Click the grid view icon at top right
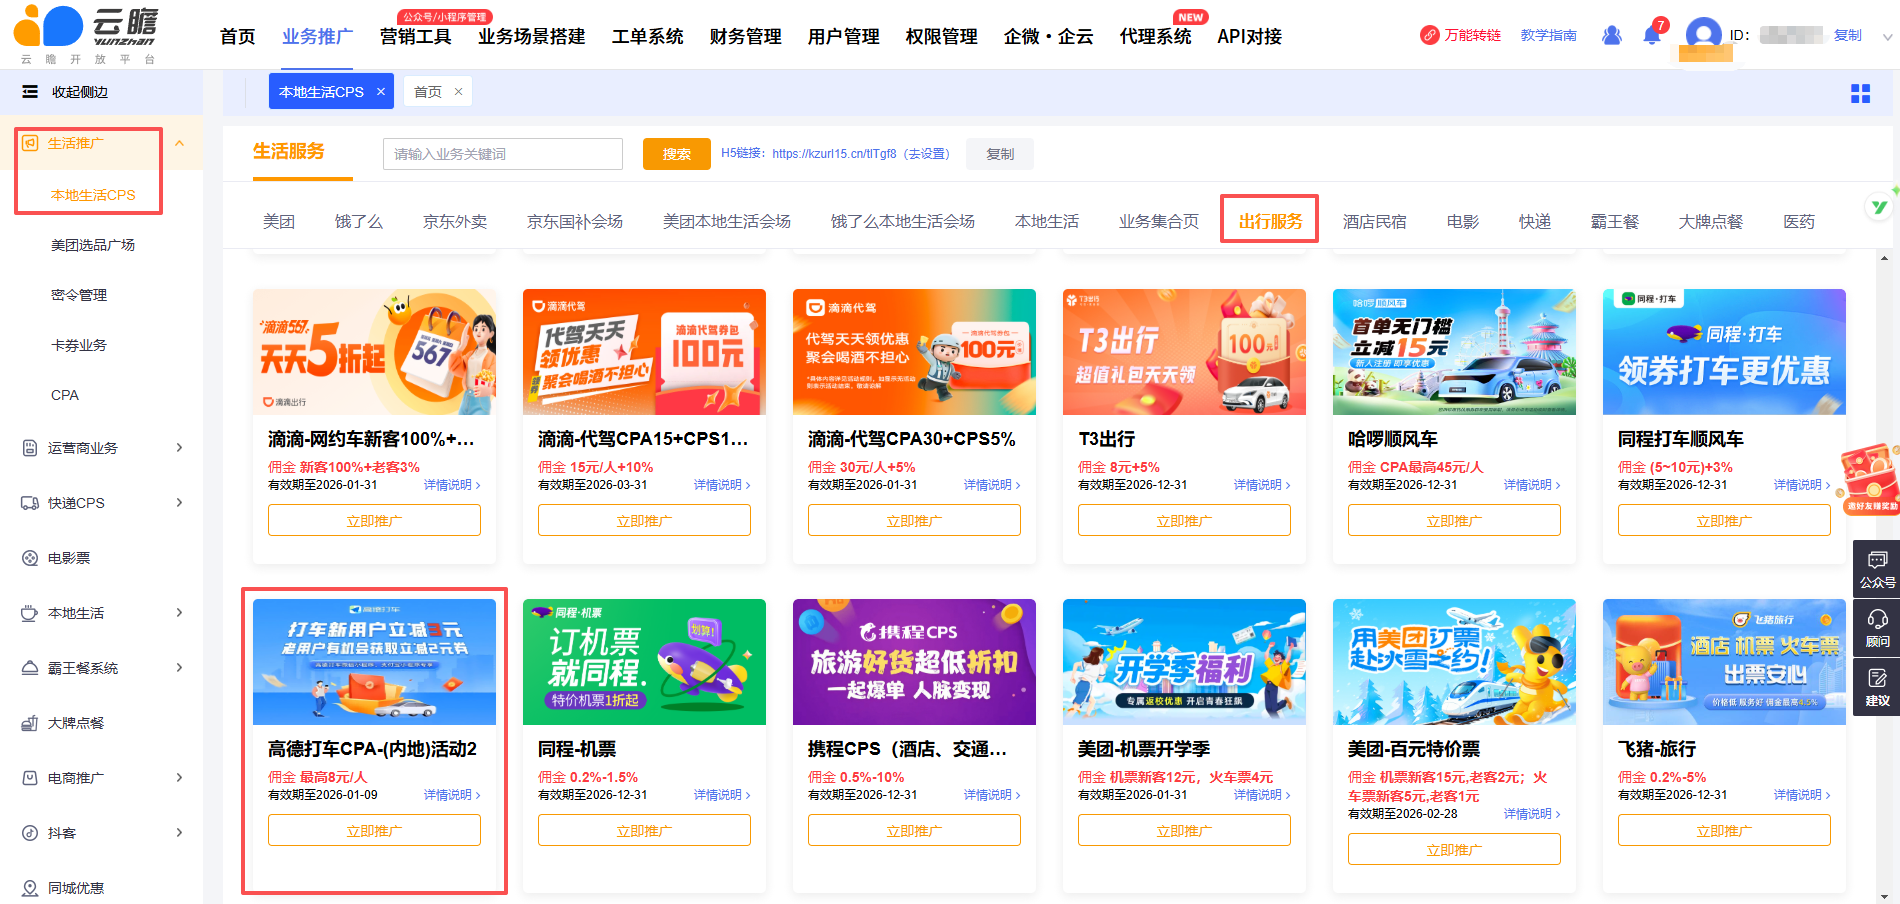The width and height of the screenshot is (1900, 904). (1860, 93)
